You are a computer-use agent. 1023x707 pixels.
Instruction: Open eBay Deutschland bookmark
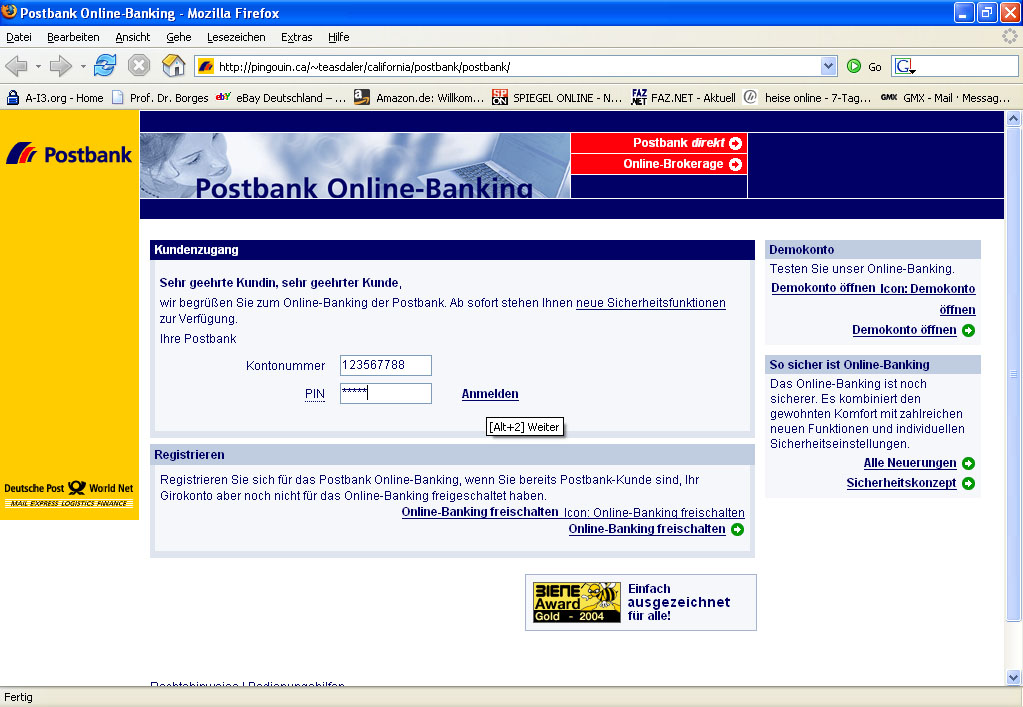(281, 98)
